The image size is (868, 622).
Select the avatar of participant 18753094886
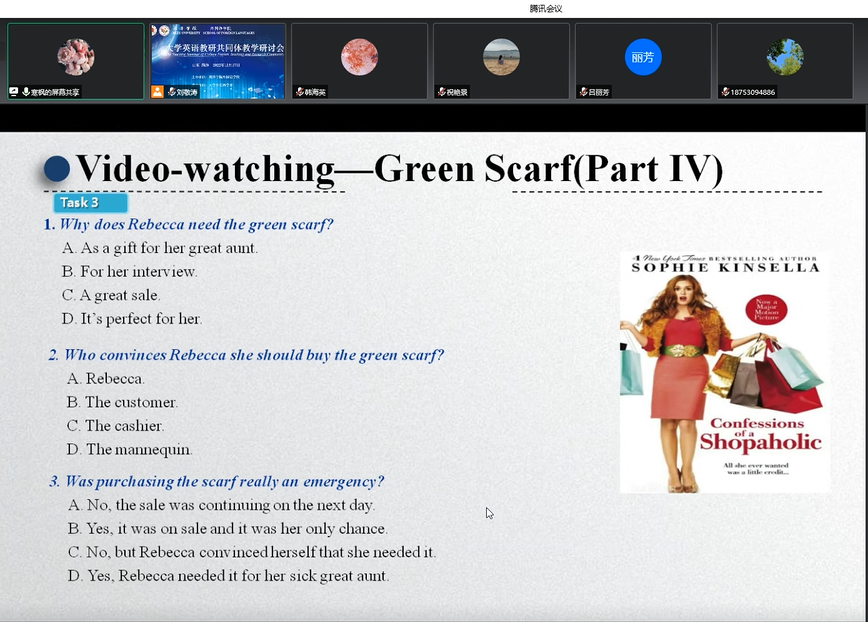[x=785, y=57]
